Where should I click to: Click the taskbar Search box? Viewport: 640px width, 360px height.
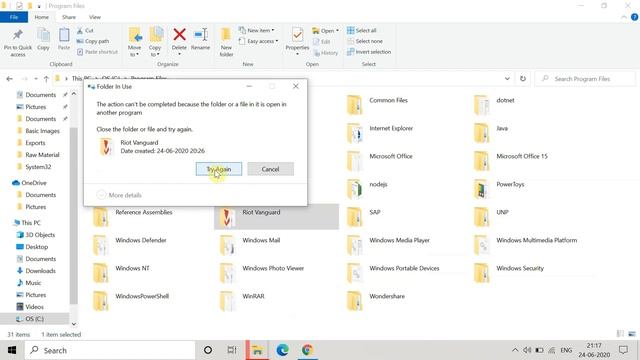point(110,350)
